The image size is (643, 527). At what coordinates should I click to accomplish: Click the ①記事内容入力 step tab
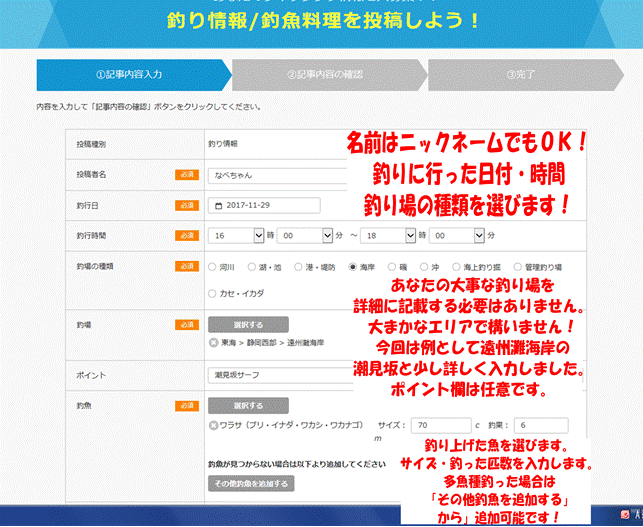134,75
